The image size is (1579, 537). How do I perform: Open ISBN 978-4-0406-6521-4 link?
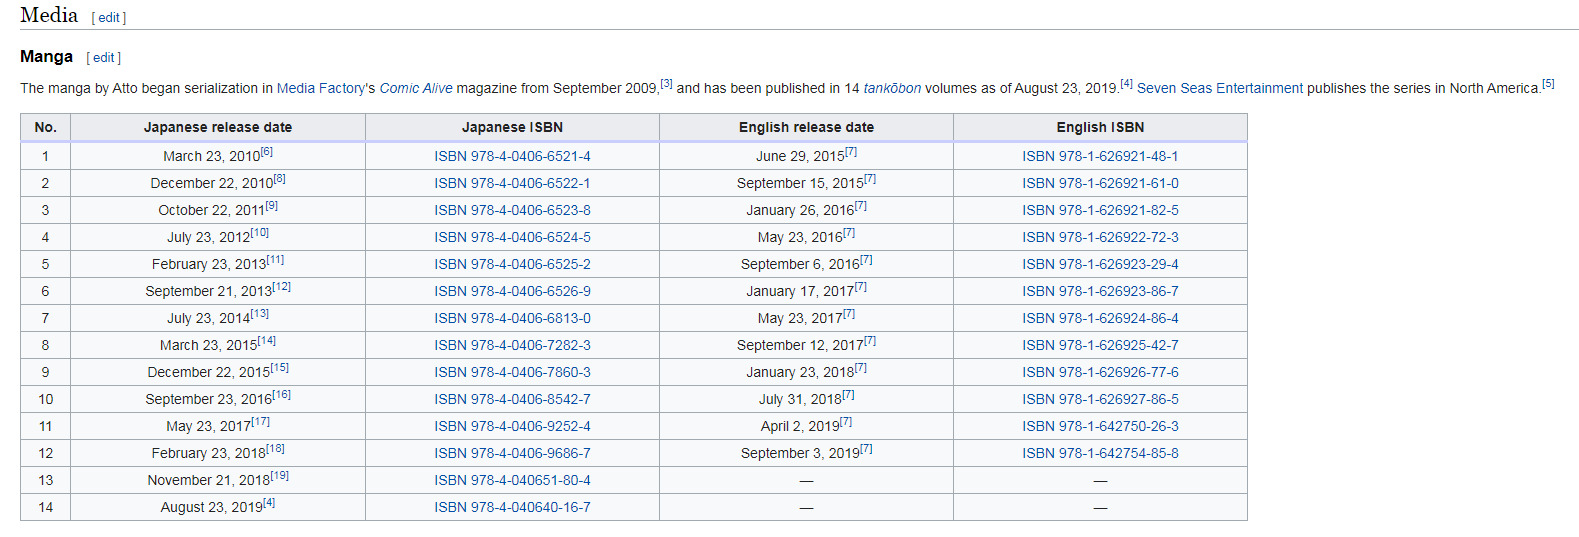(x=512, y=157)
